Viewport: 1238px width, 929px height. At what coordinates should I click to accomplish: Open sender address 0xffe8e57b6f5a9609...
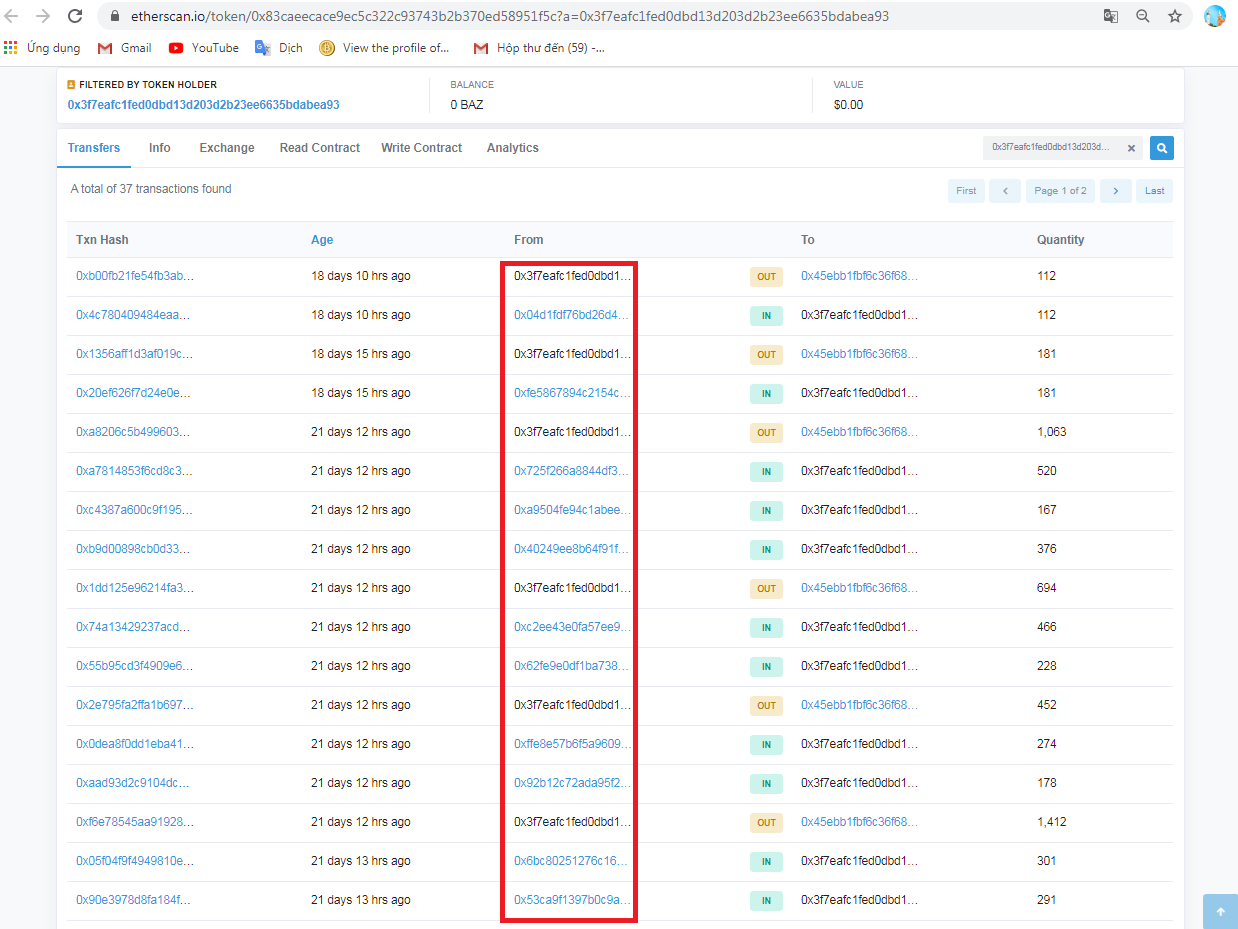tap(573, 744)
